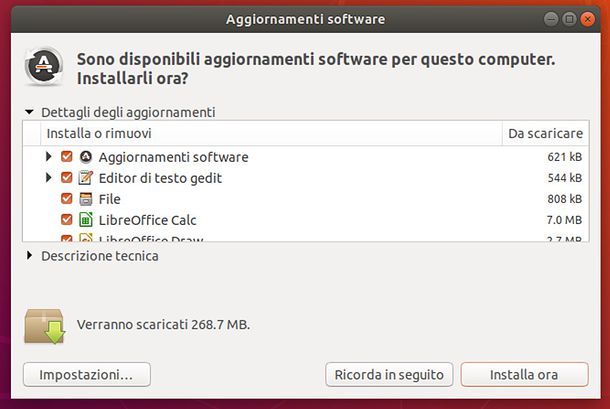Click the Aggiornamenti software app icon in list
This screenshot has width=610, height=409.
pyautogui.click(x=86, y=157)
